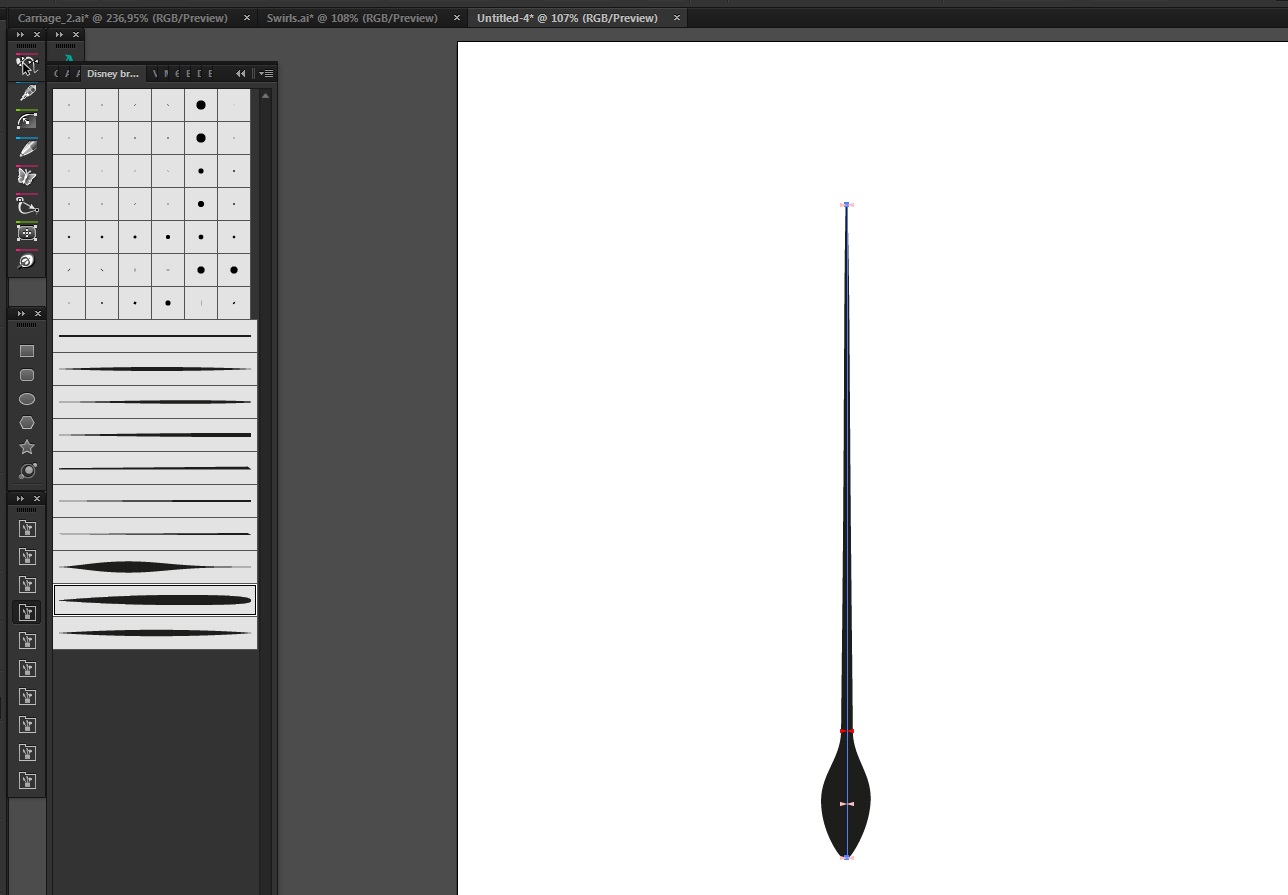Click the highlighted icon in the bottom tool panel

pyautogui.click(x=27, y=612)
